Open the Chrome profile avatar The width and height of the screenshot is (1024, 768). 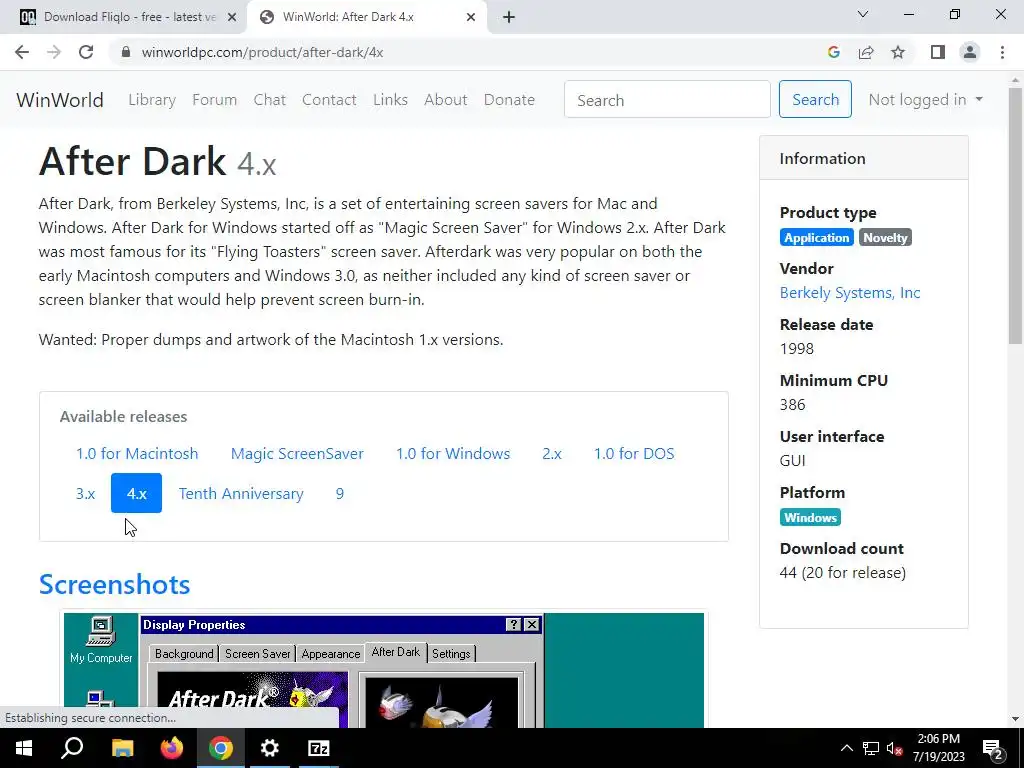point(970,52)
